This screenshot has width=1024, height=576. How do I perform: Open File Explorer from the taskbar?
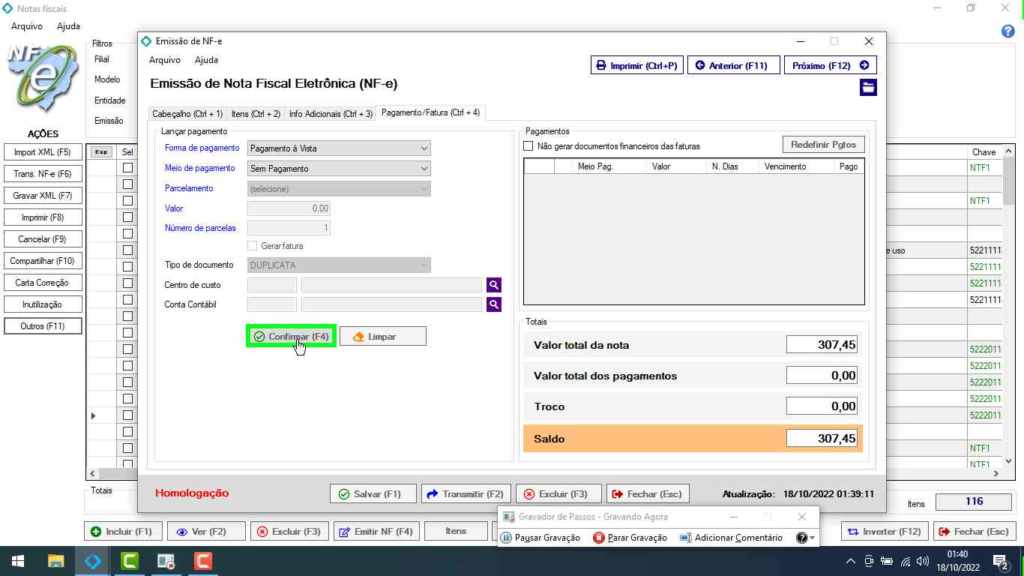click(x=56, y=562)
